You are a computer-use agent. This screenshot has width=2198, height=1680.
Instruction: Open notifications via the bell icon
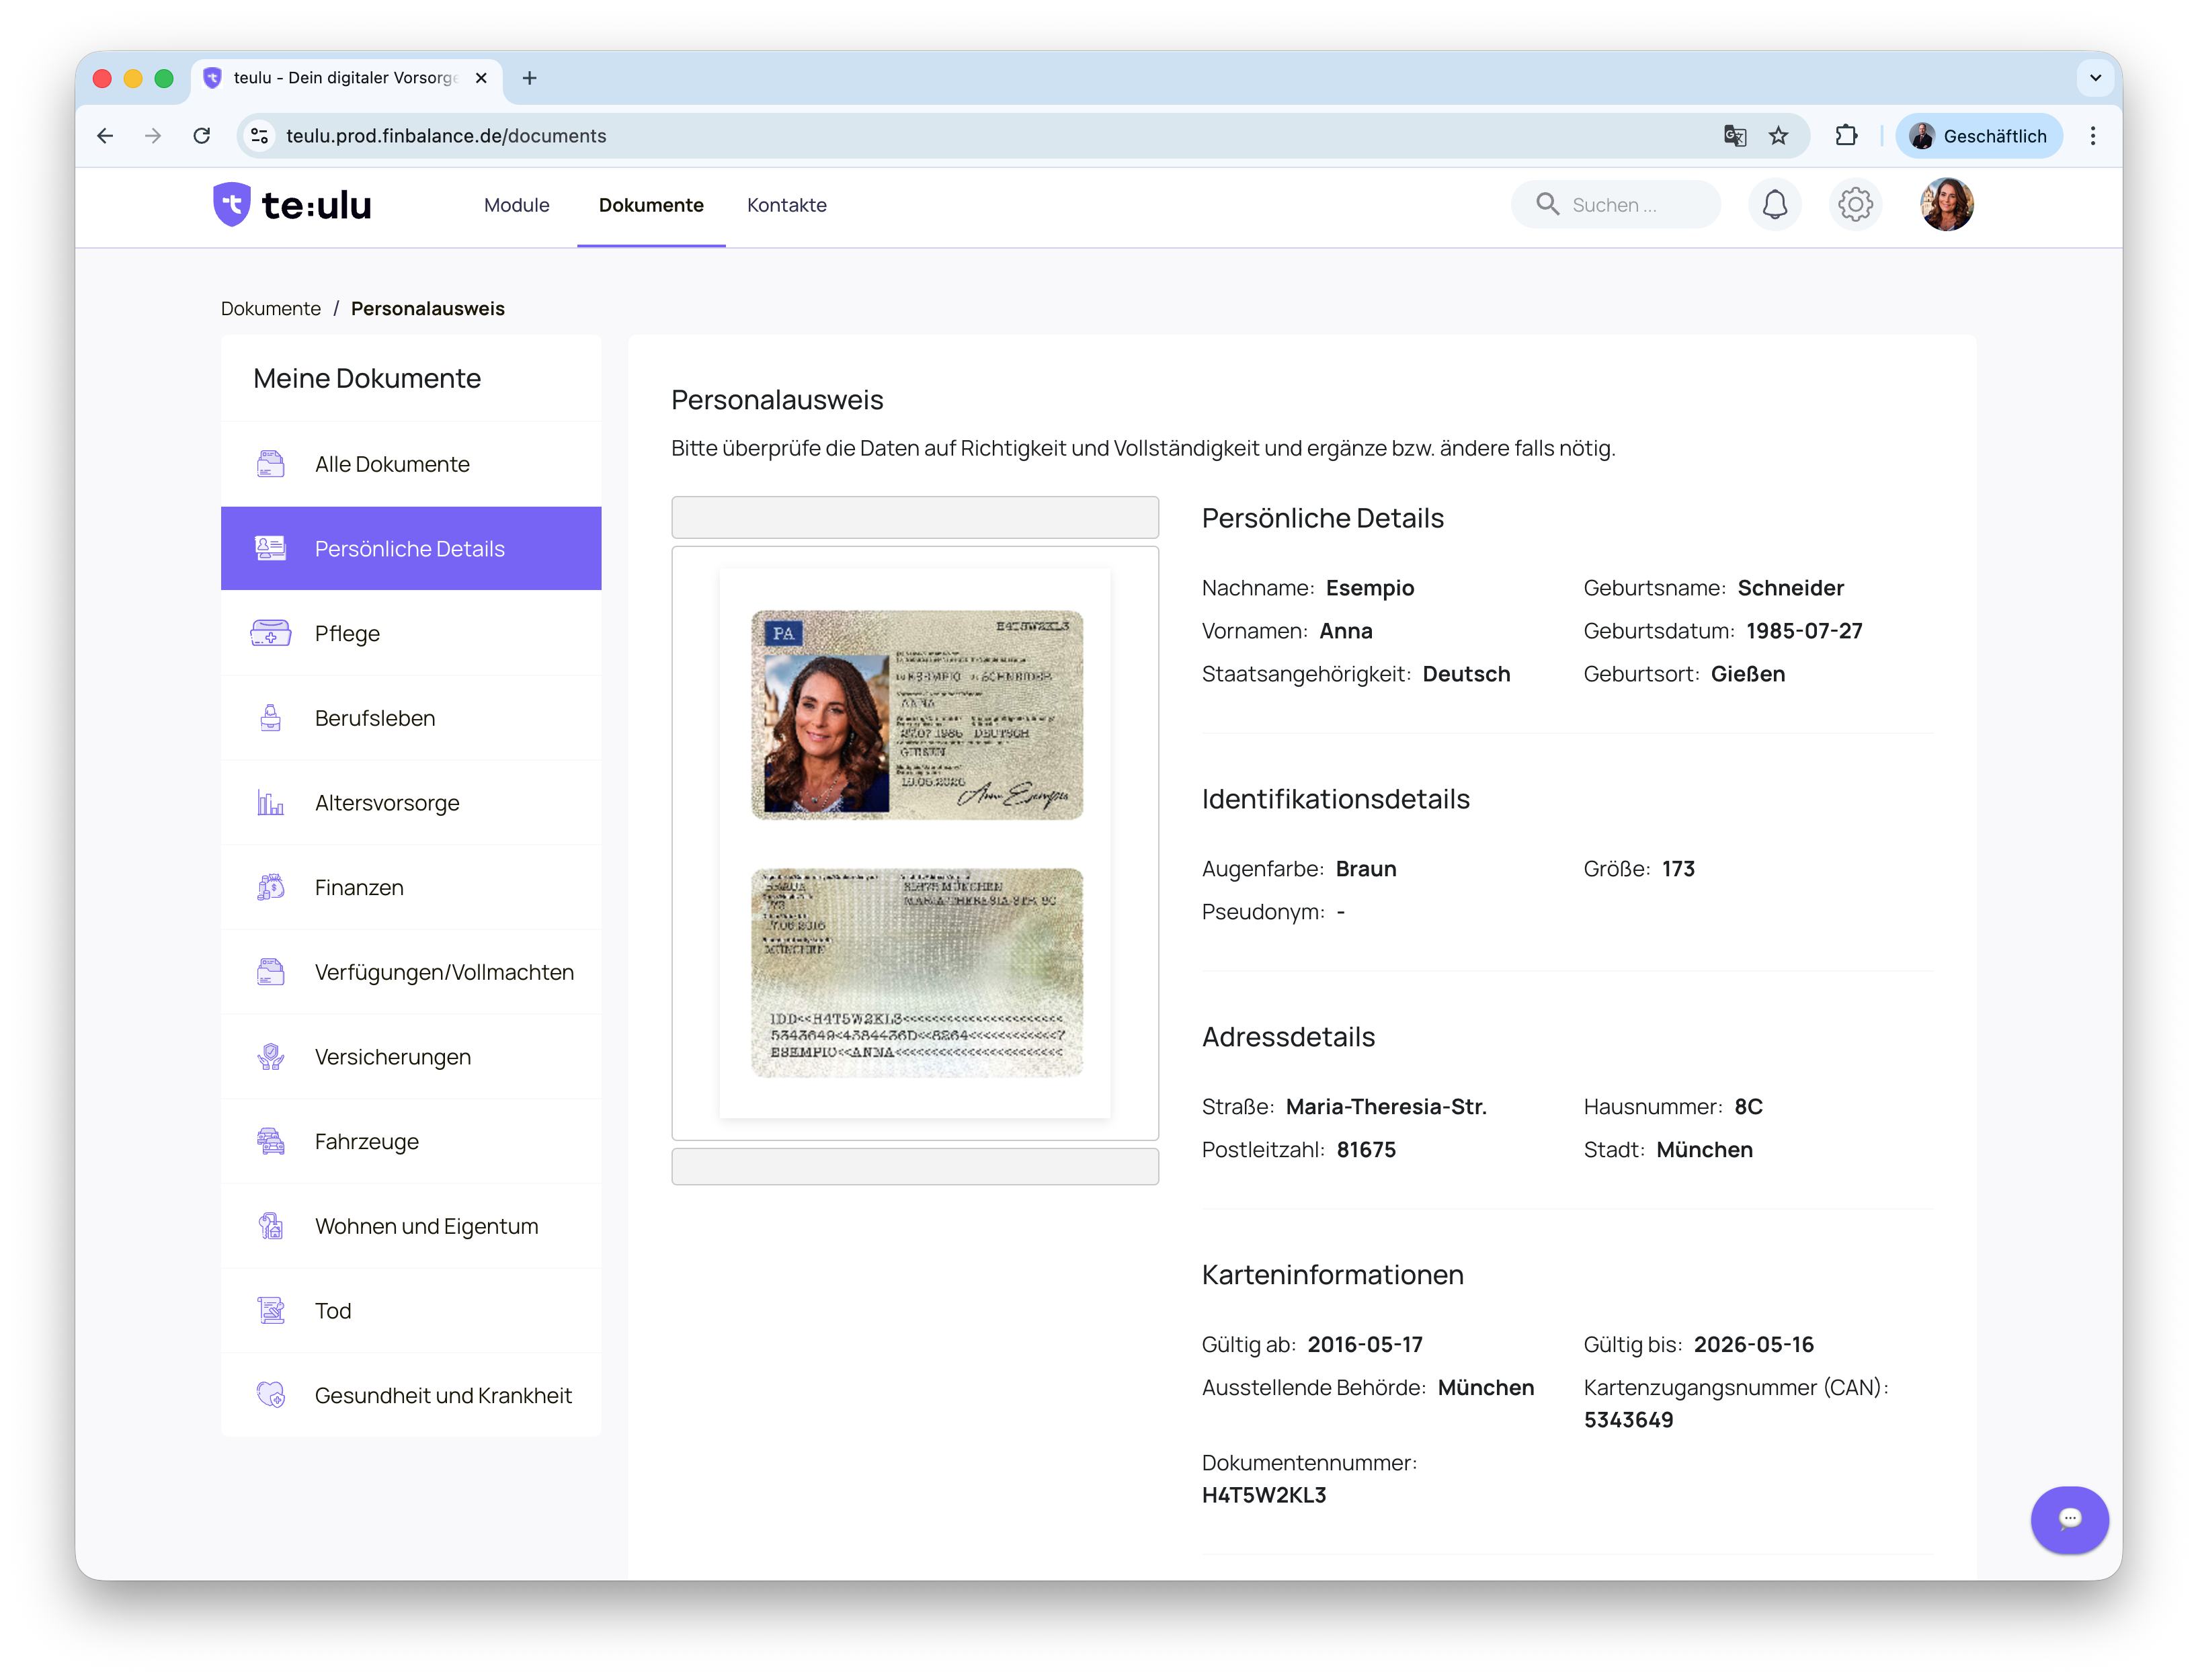[1776, 204]
